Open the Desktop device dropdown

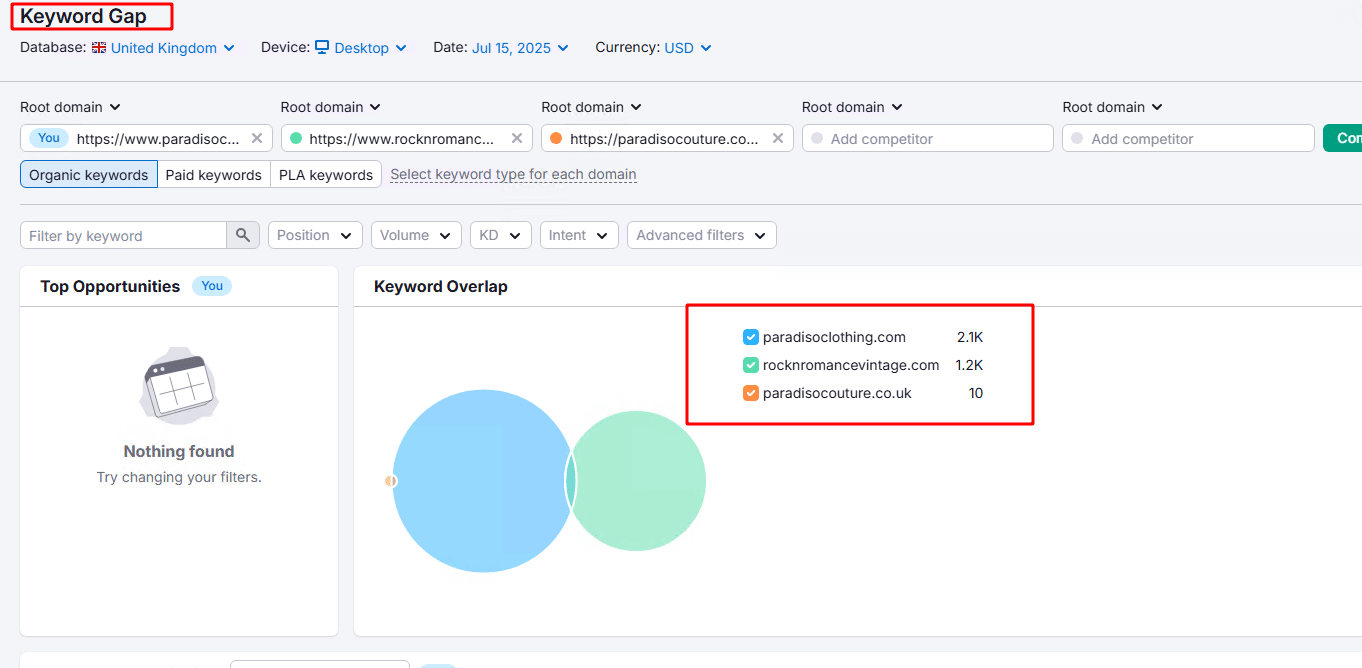370,48
